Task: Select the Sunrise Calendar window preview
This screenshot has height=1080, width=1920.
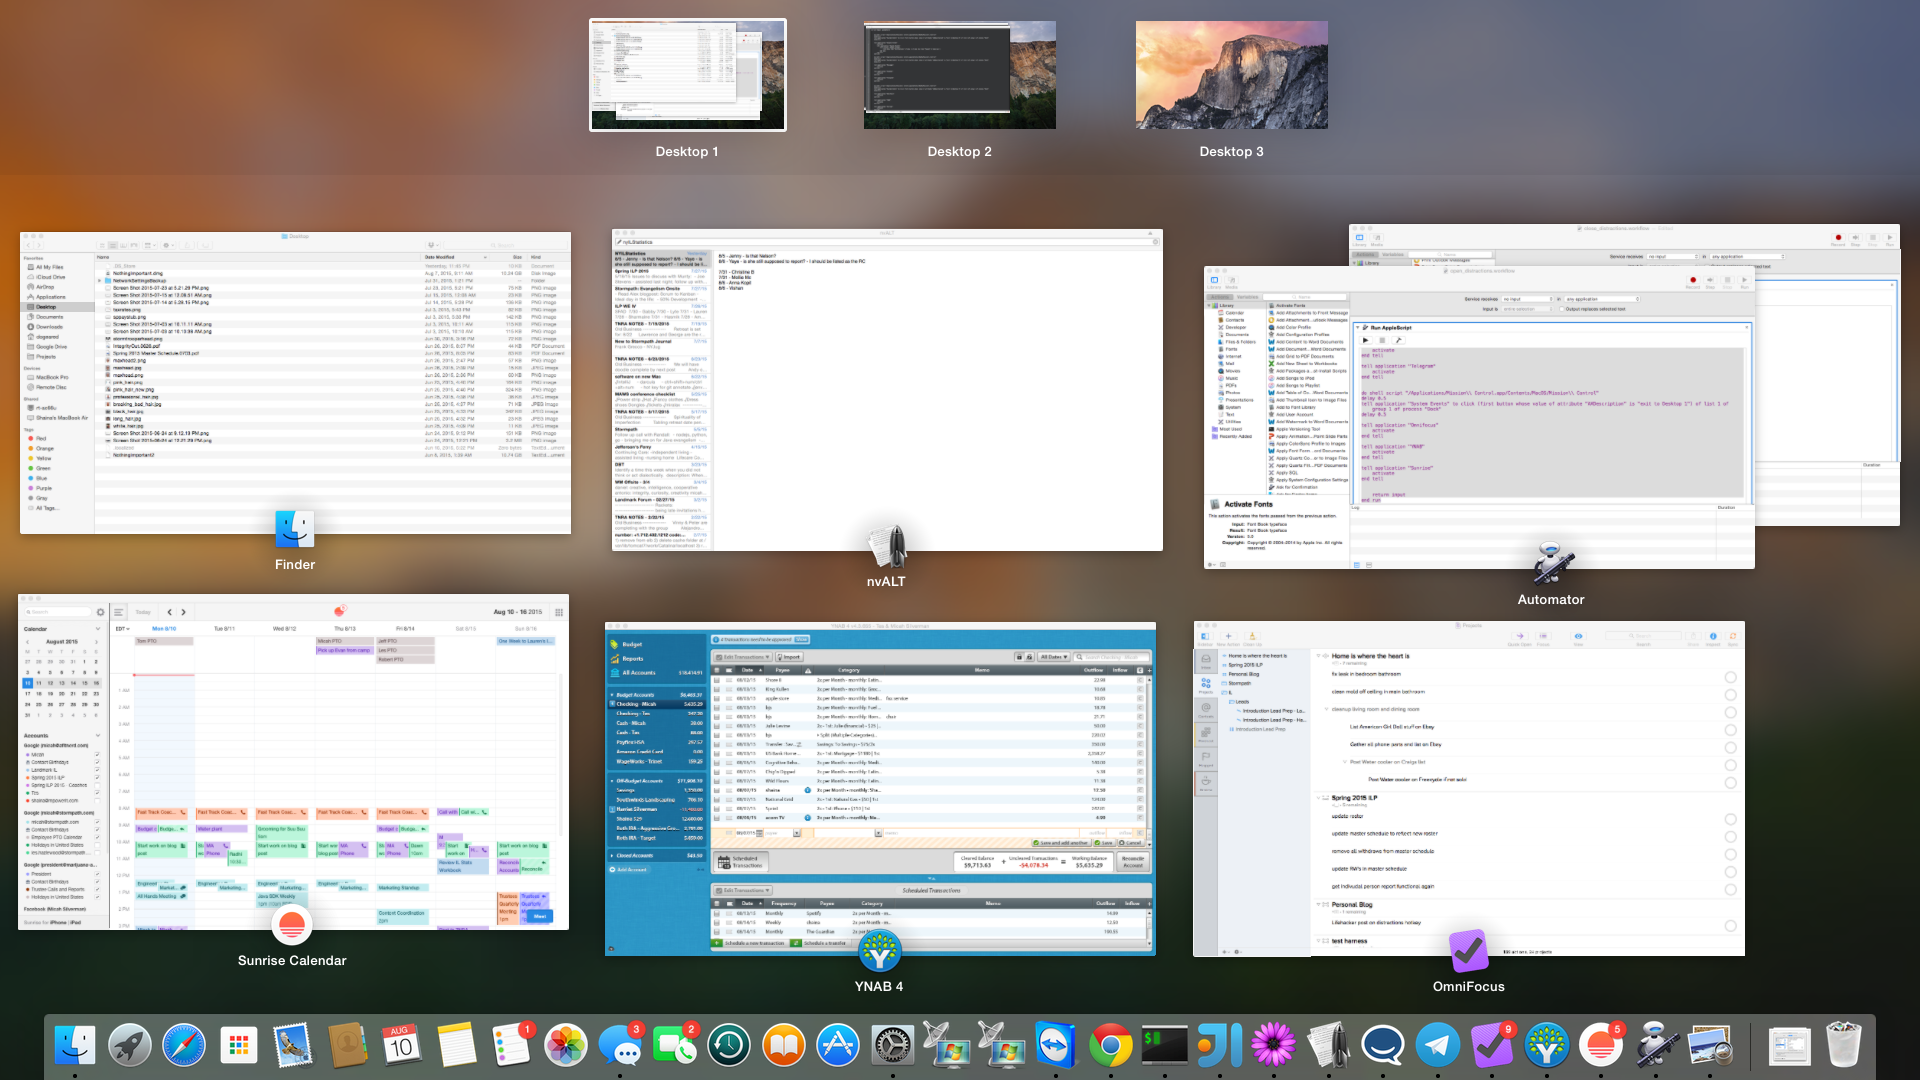Action: pos(293,762)
